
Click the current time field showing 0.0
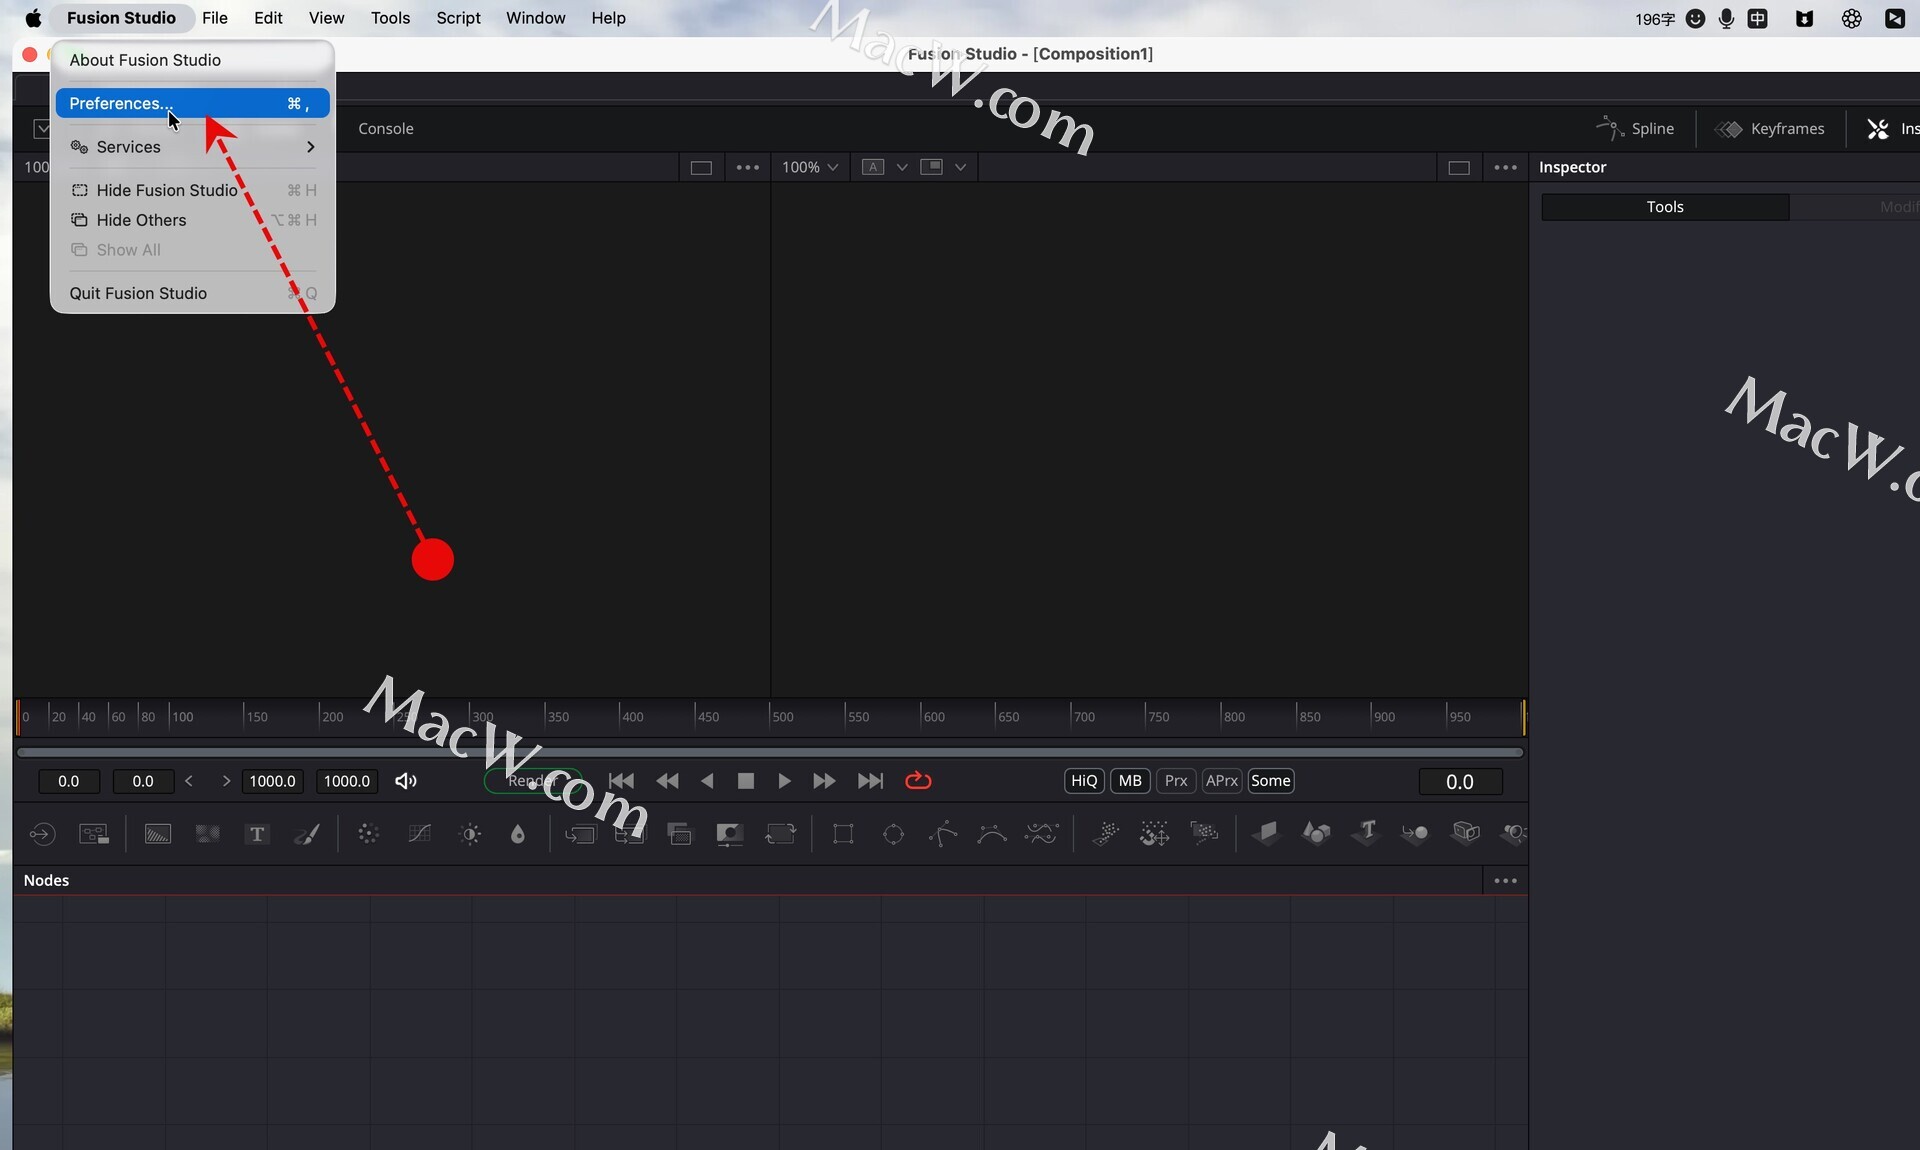coord(1460,782)
